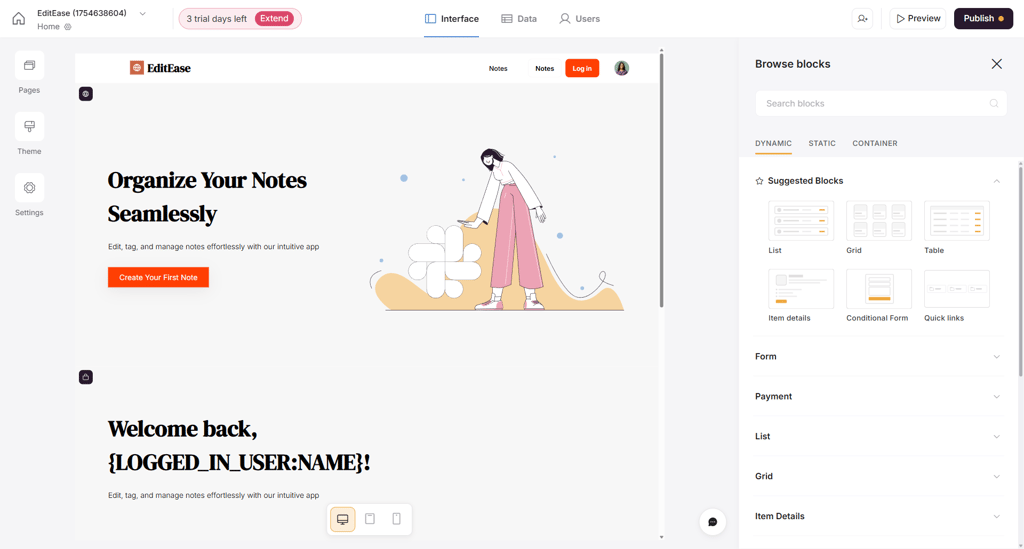The image size is (1024, 549).
Task: Switch to the Users tab
Action: click(579, 19)
